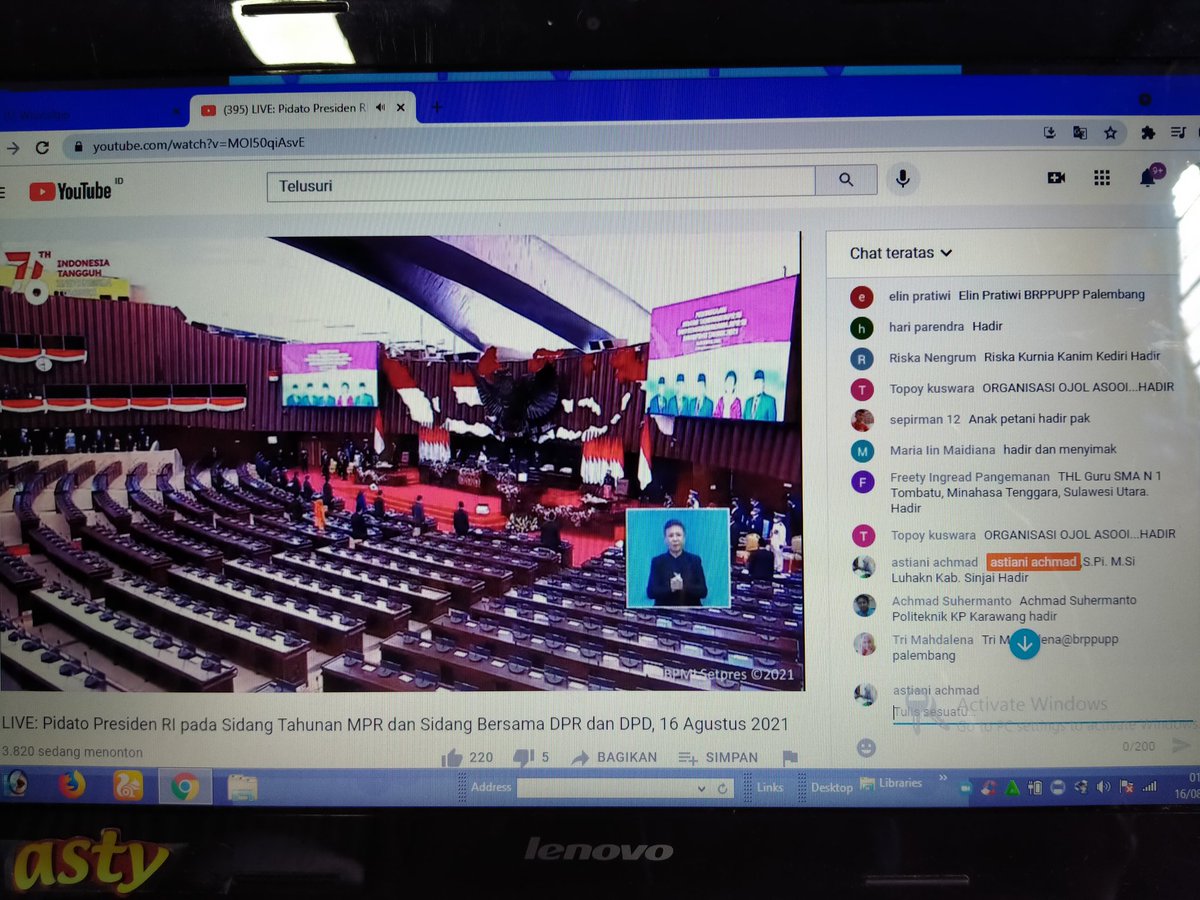The width and height of the screenshot is (1200, 900).
Task: Click Riska Nengrum's chat username
Action: pos(932,357)
